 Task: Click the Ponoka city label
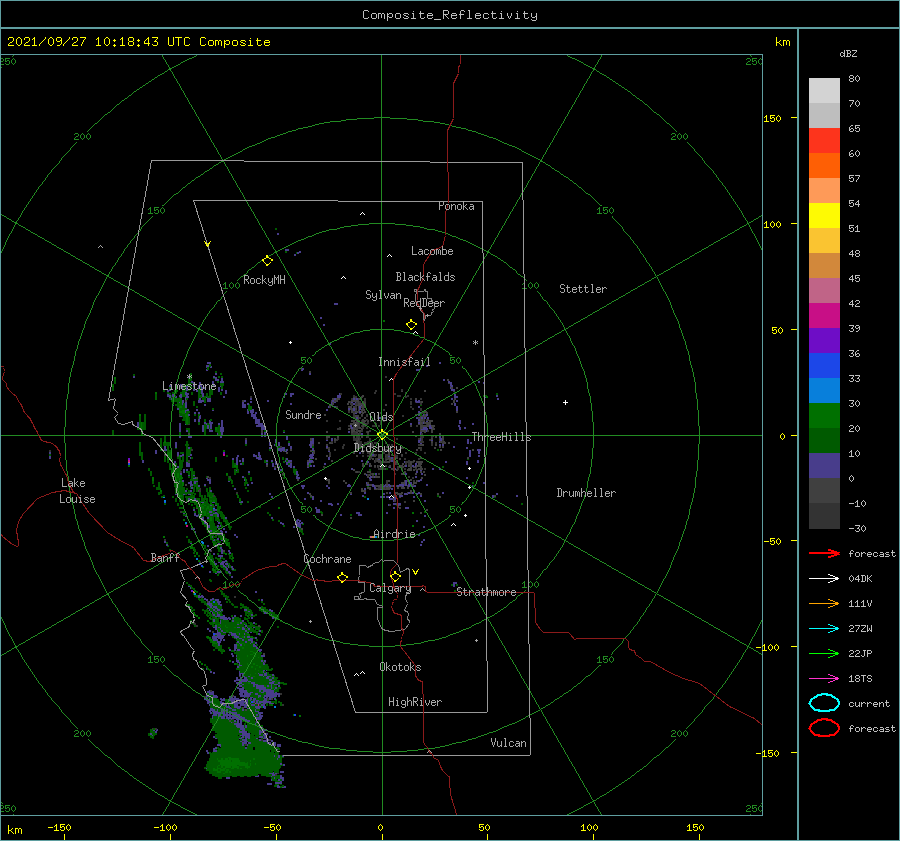456,206
